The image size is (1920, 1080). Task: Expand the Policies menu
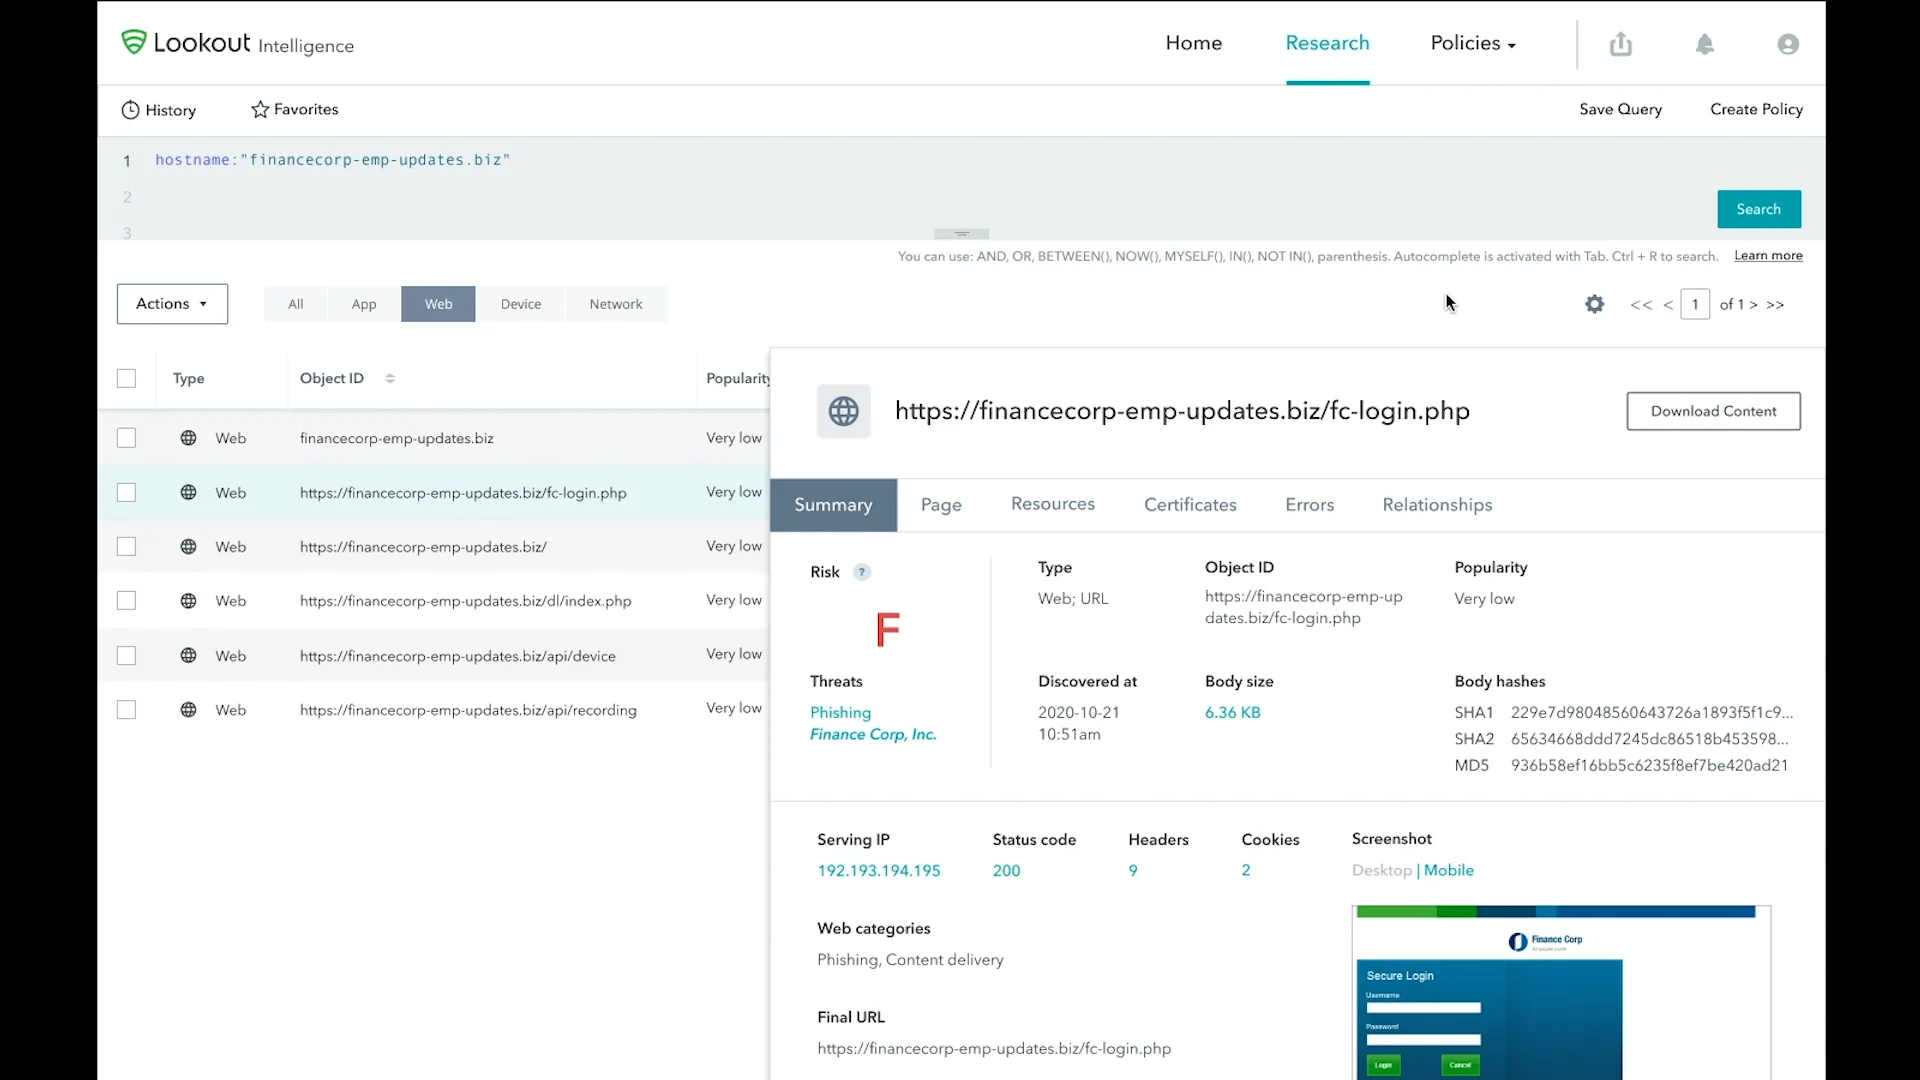(x=1473, y=43)
